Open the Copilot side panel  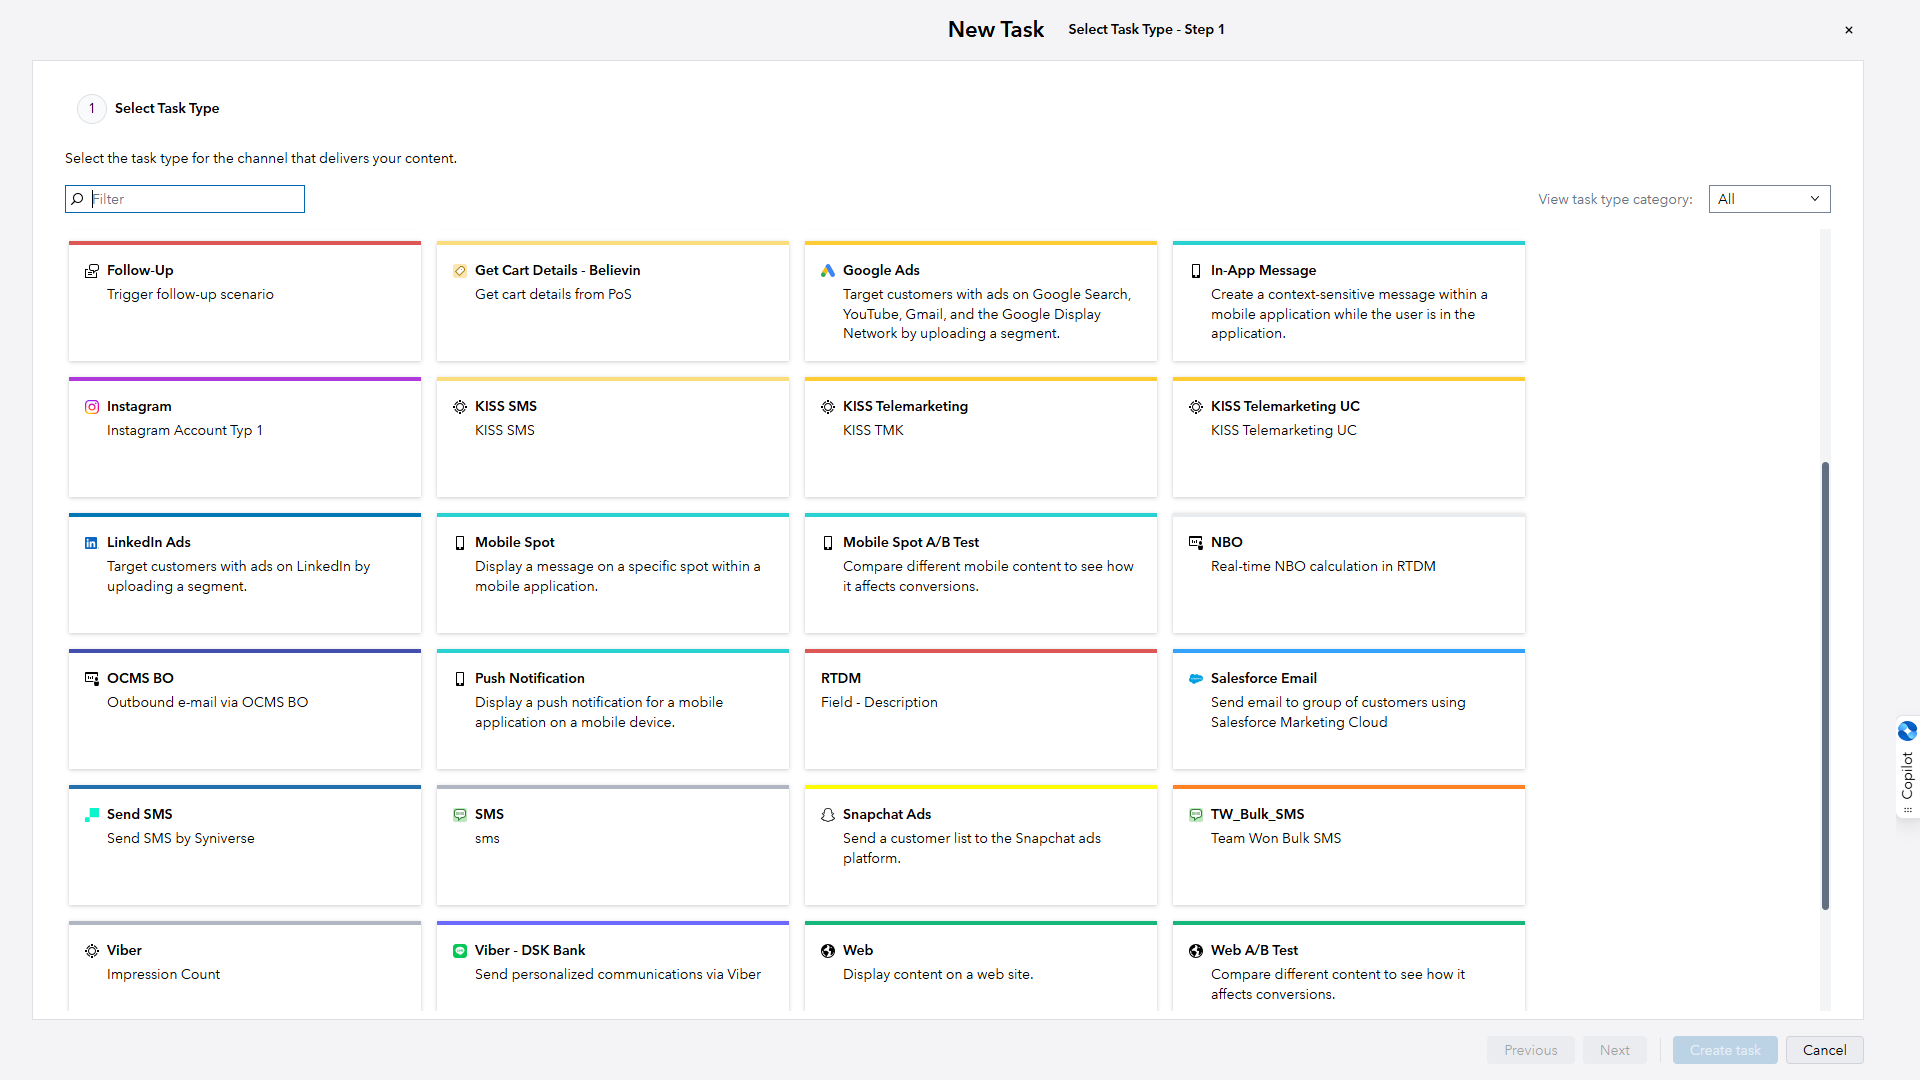click(x=1907, y=766)
